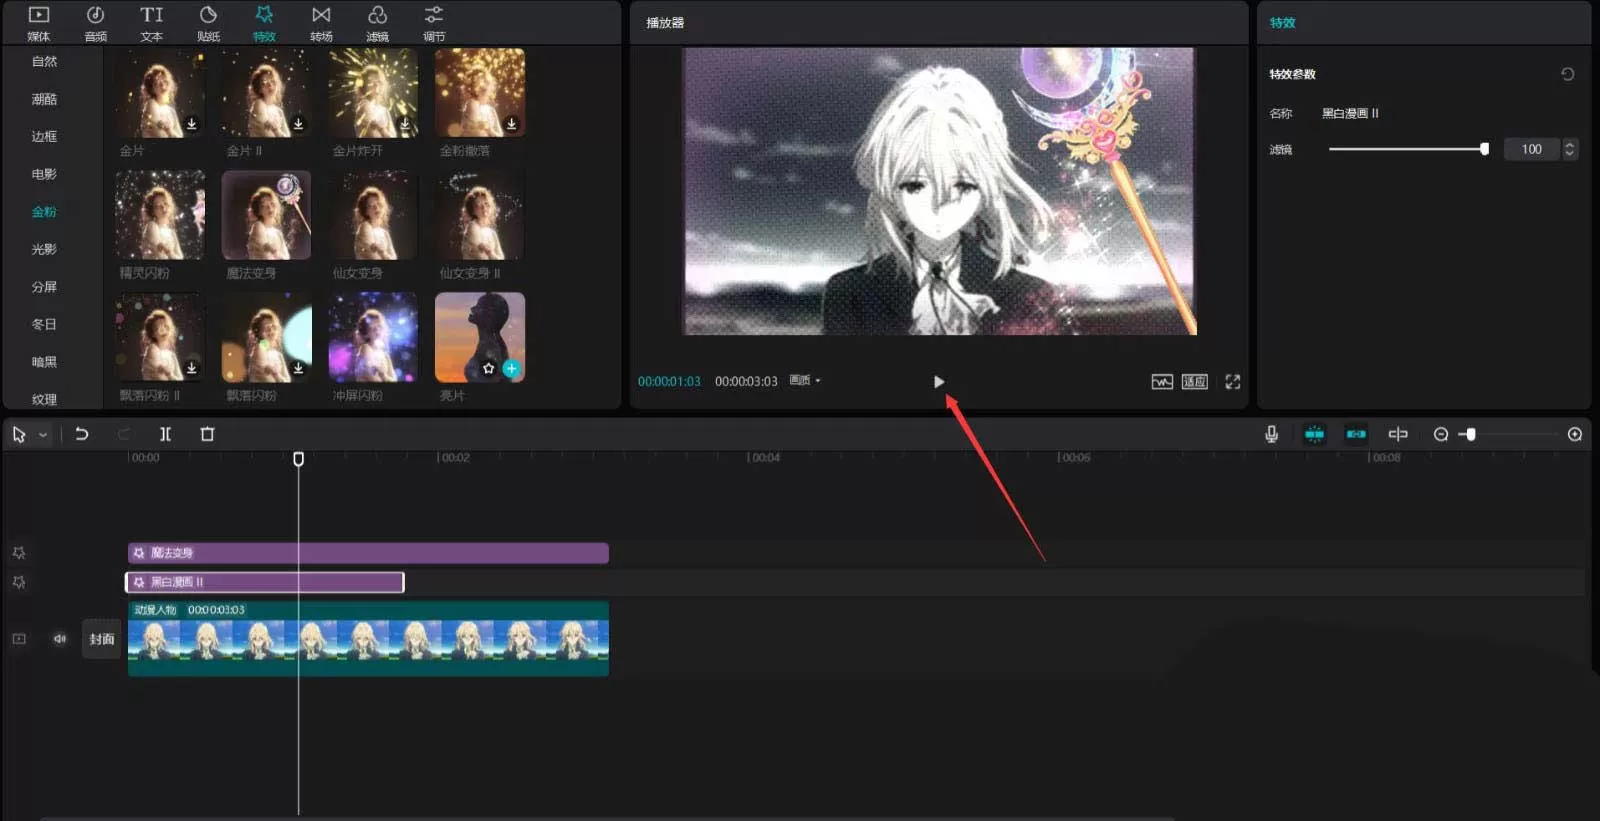Click the 适应 fit-ratio button

(x=1195, y=382)
